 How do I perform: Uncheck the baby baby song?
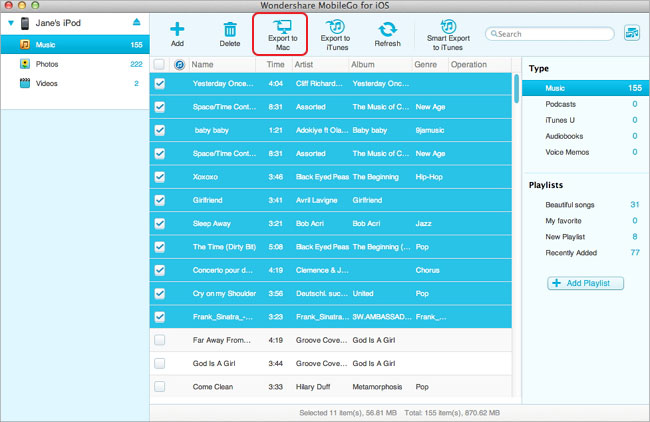tap(160, 130)
